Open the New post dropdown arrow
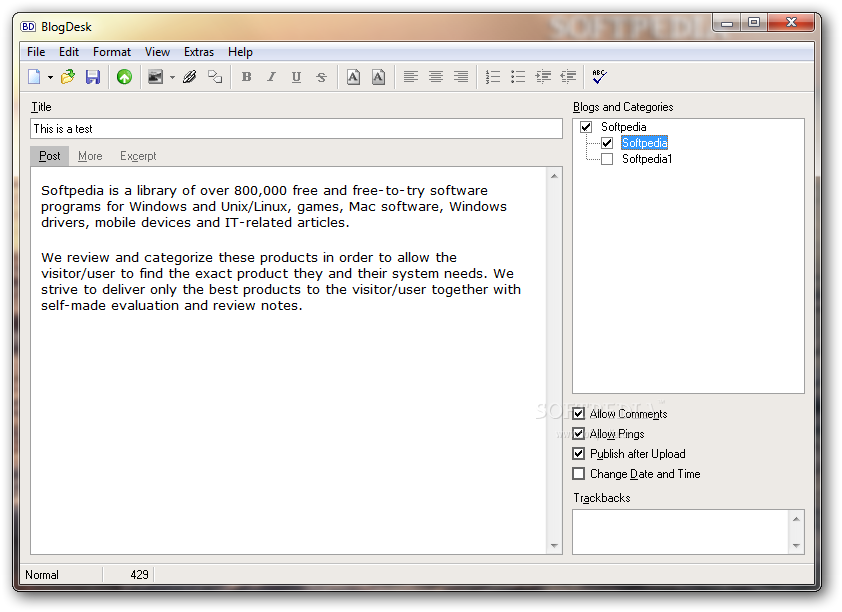The image size is (842, 612). coord(50,77)
